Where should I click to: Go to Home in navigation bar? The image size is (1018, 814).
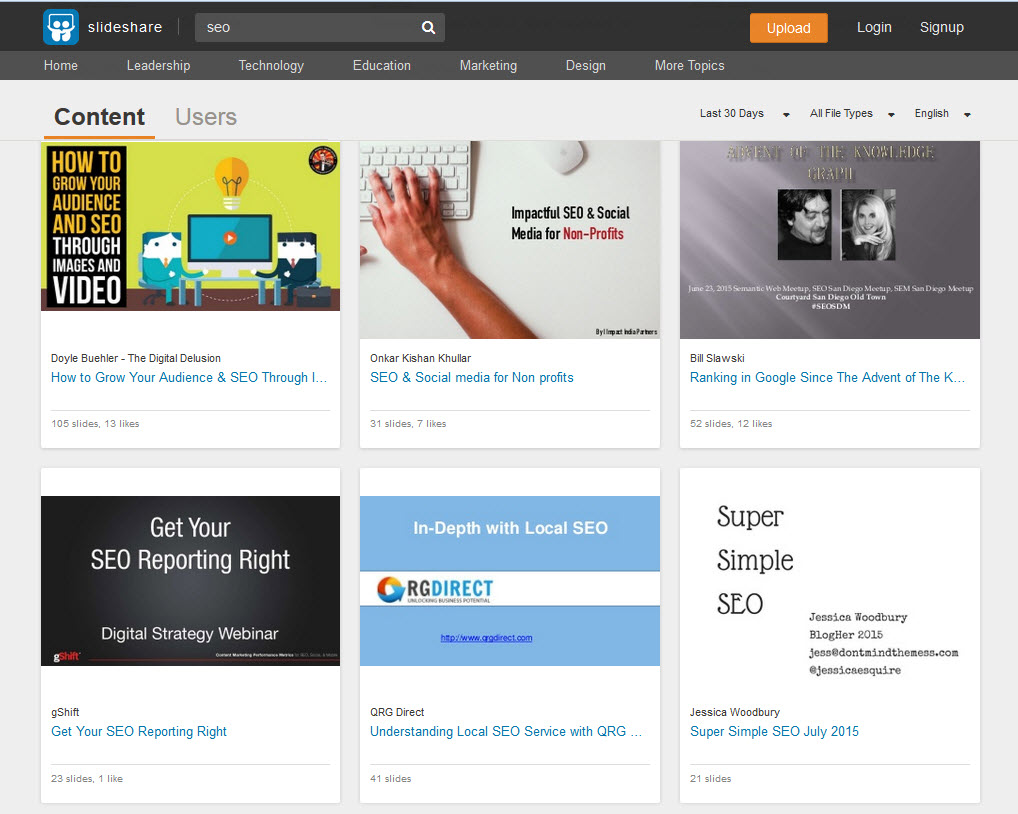[x=61, y=66]
